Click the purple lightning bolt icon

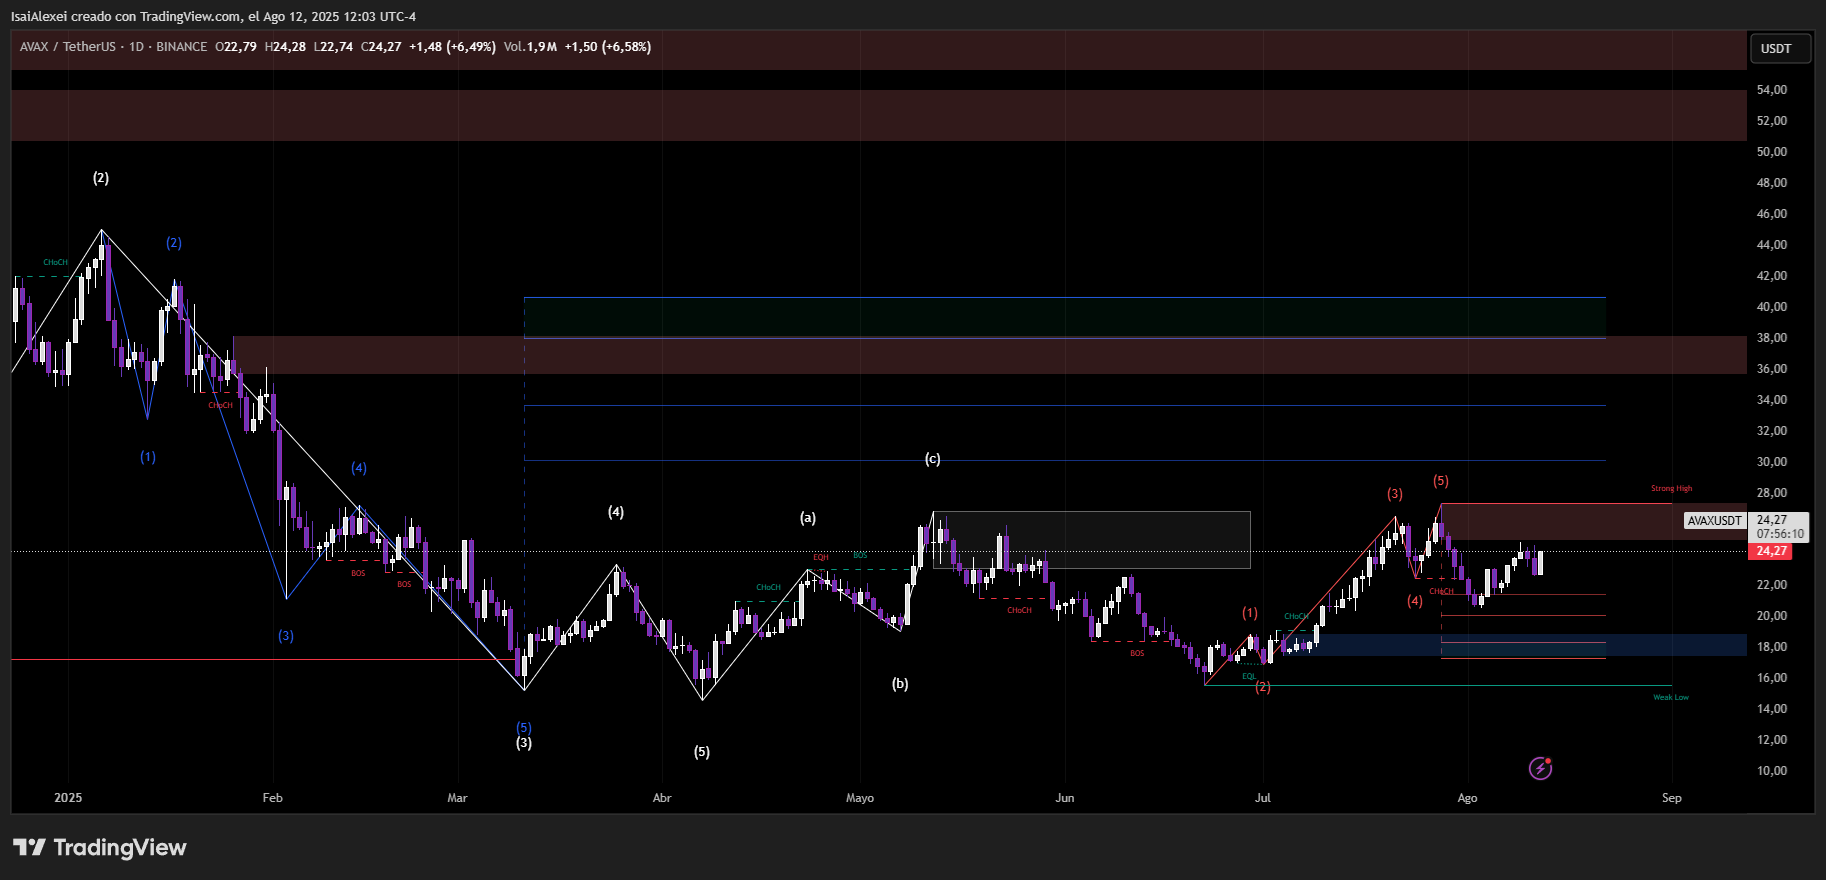point(1540,768)
